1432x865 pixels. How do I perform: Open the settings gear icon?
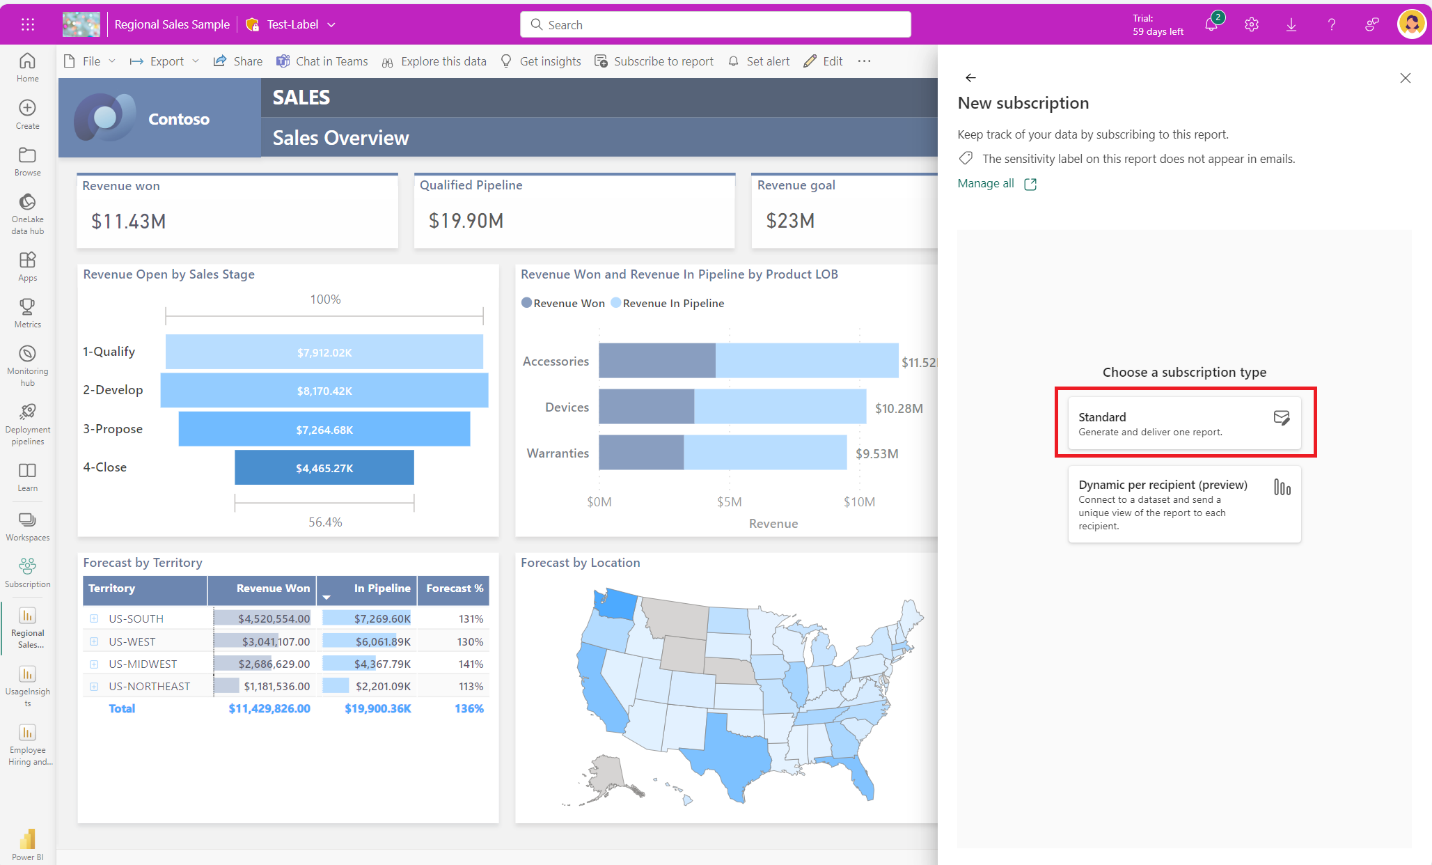1251,24
